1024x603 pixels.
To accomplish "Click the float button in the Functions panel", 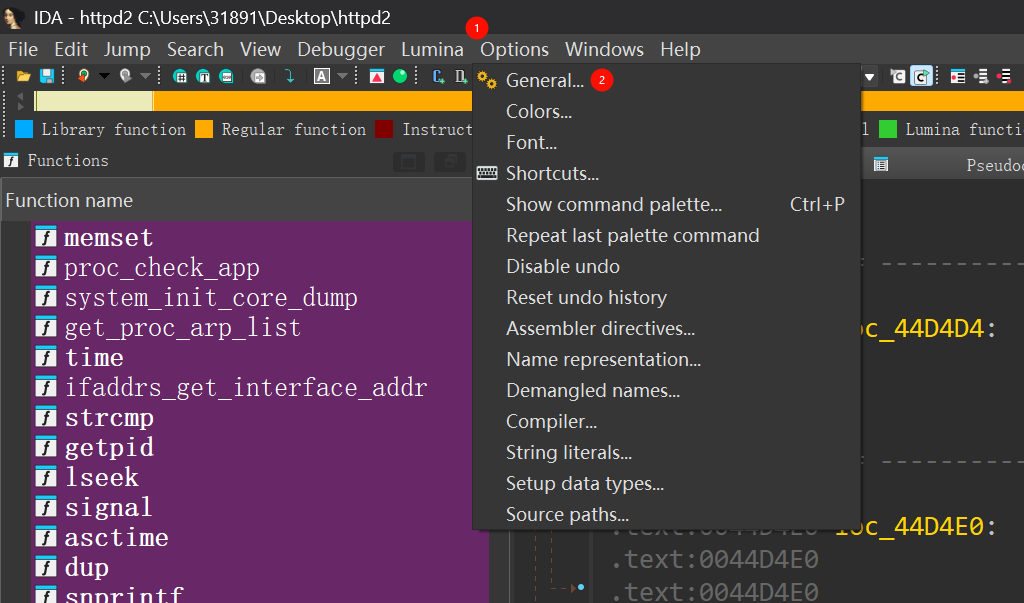I will click(x=409, y=162).
